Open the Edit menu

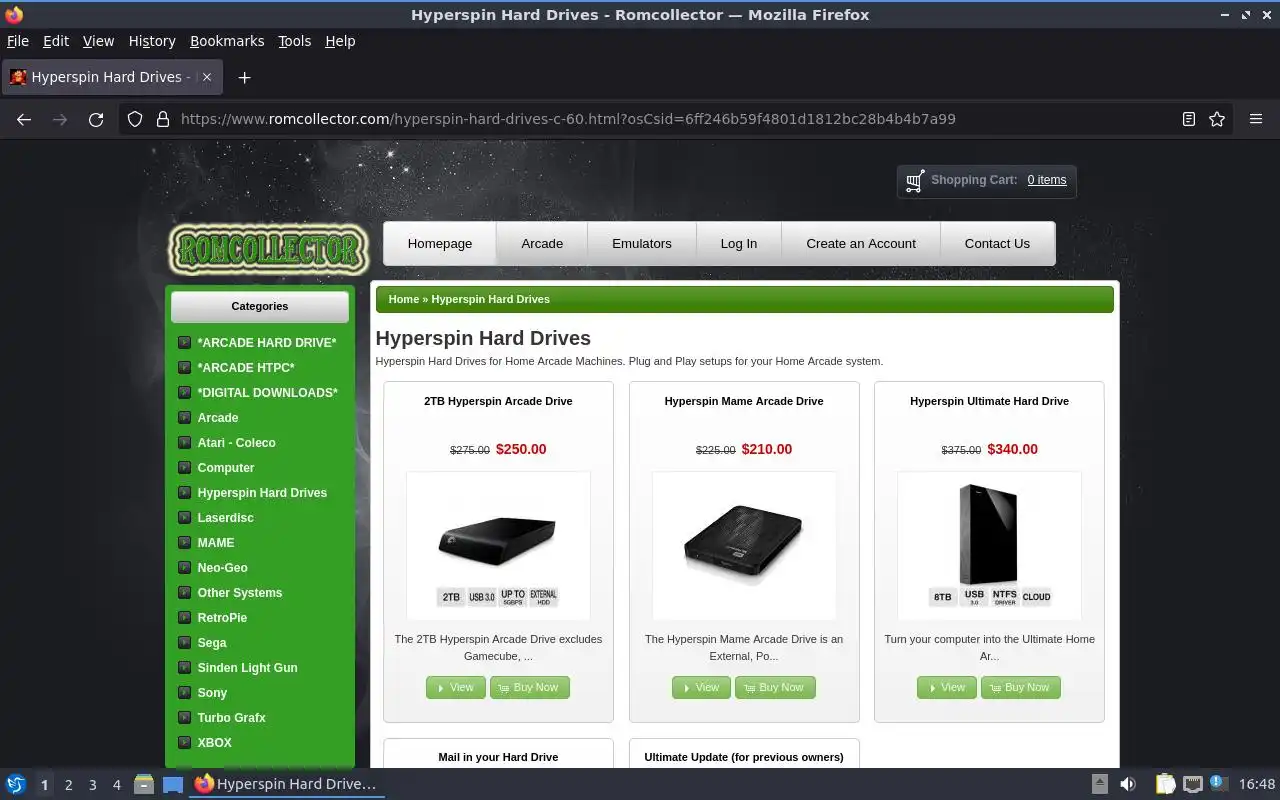[56, 41]
